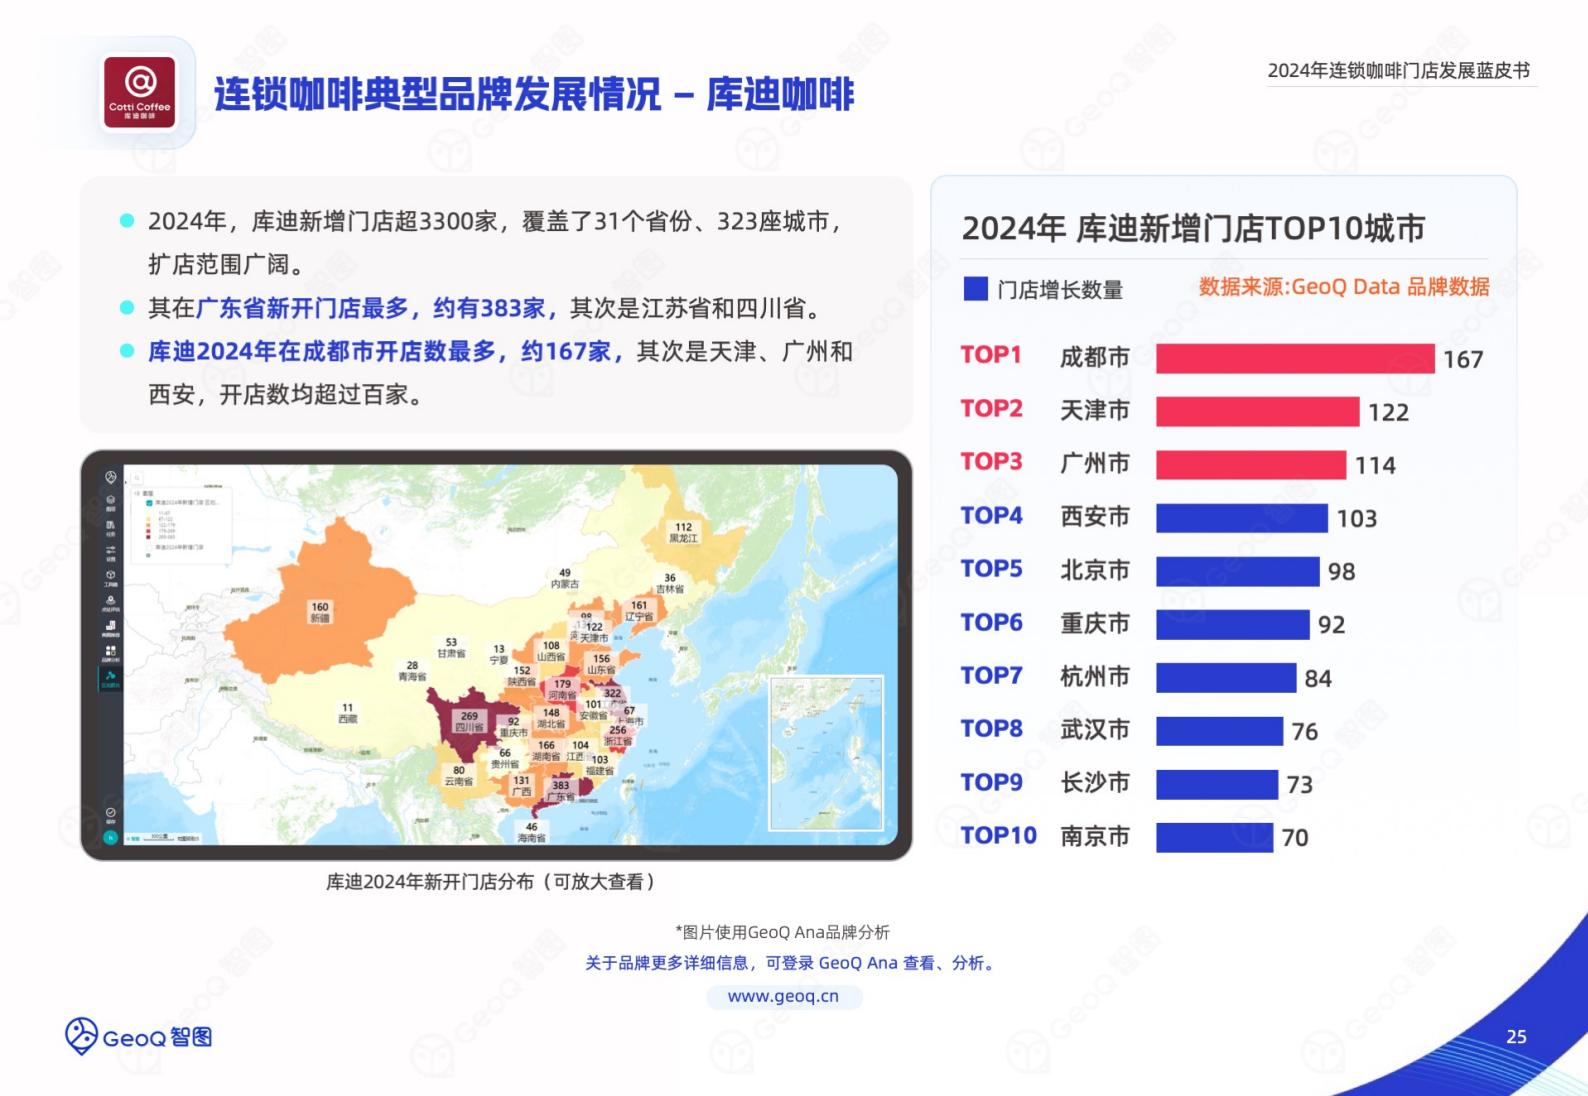Viewport: 1588px width, 1096px height.
Task: Click the 53 甘肃省 label on the map
Action: pyautogui.click(x=451, y=648)
